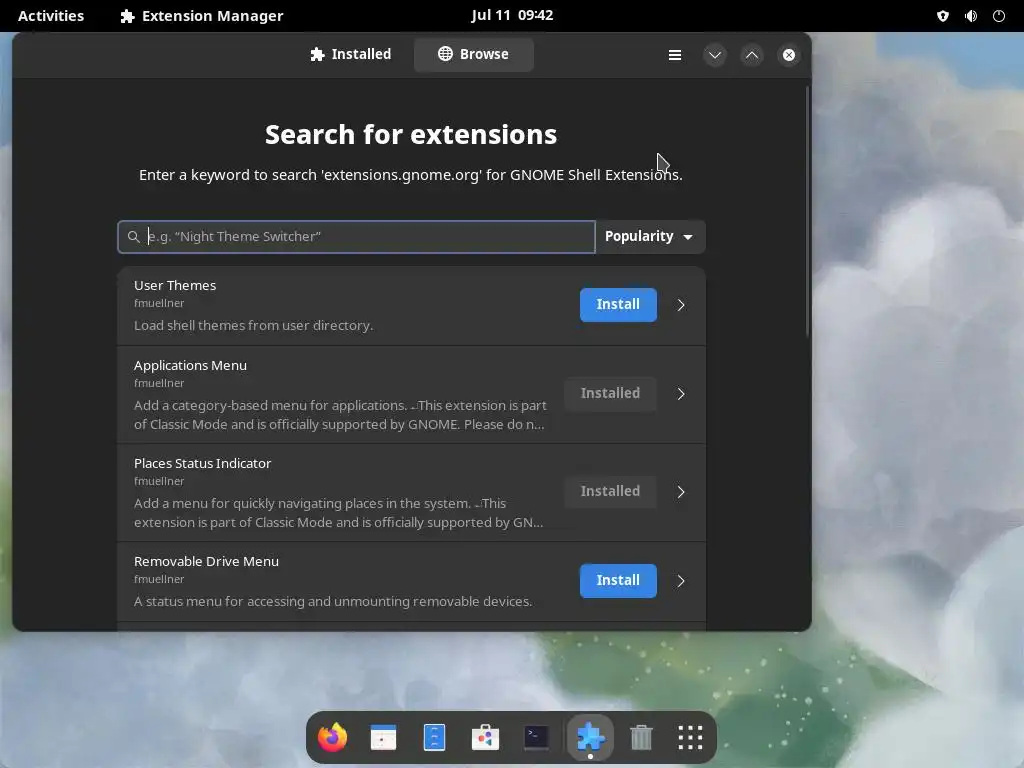Expand User Themes details chevron

(x=680, y=305)
